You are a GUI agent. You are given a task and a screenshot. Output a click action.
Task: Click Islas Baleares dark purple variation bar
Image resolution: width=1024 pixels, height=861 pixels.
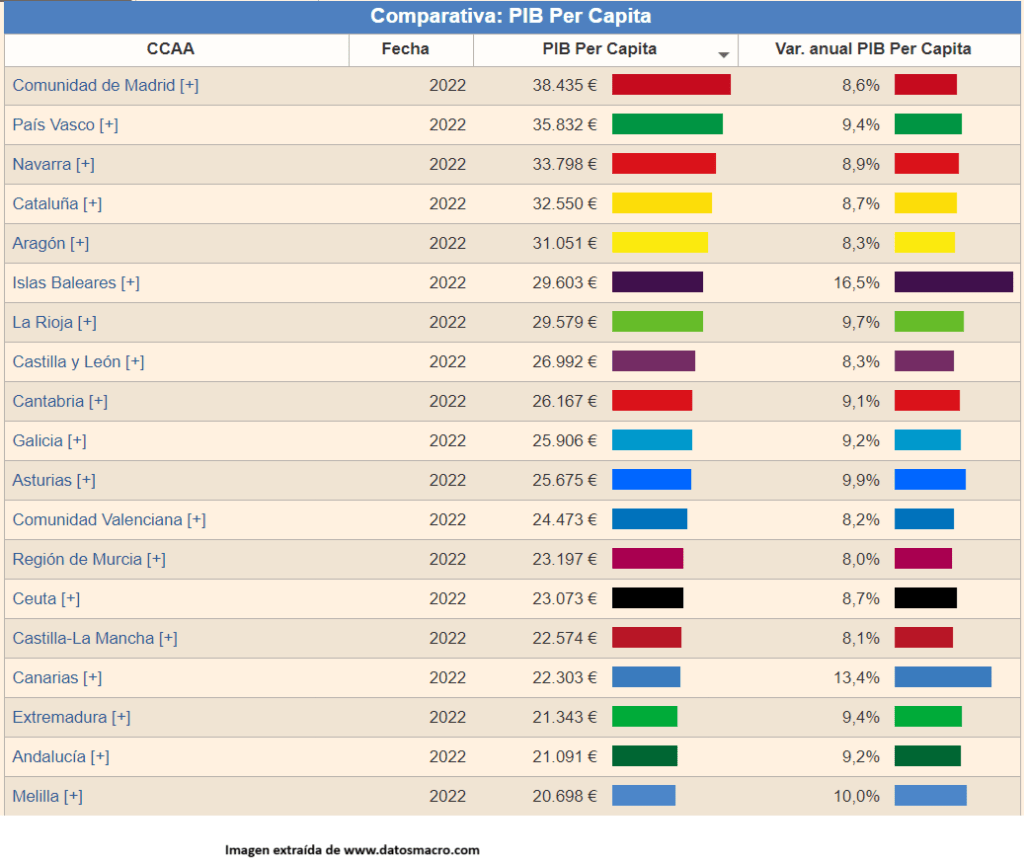coord(953,282)
